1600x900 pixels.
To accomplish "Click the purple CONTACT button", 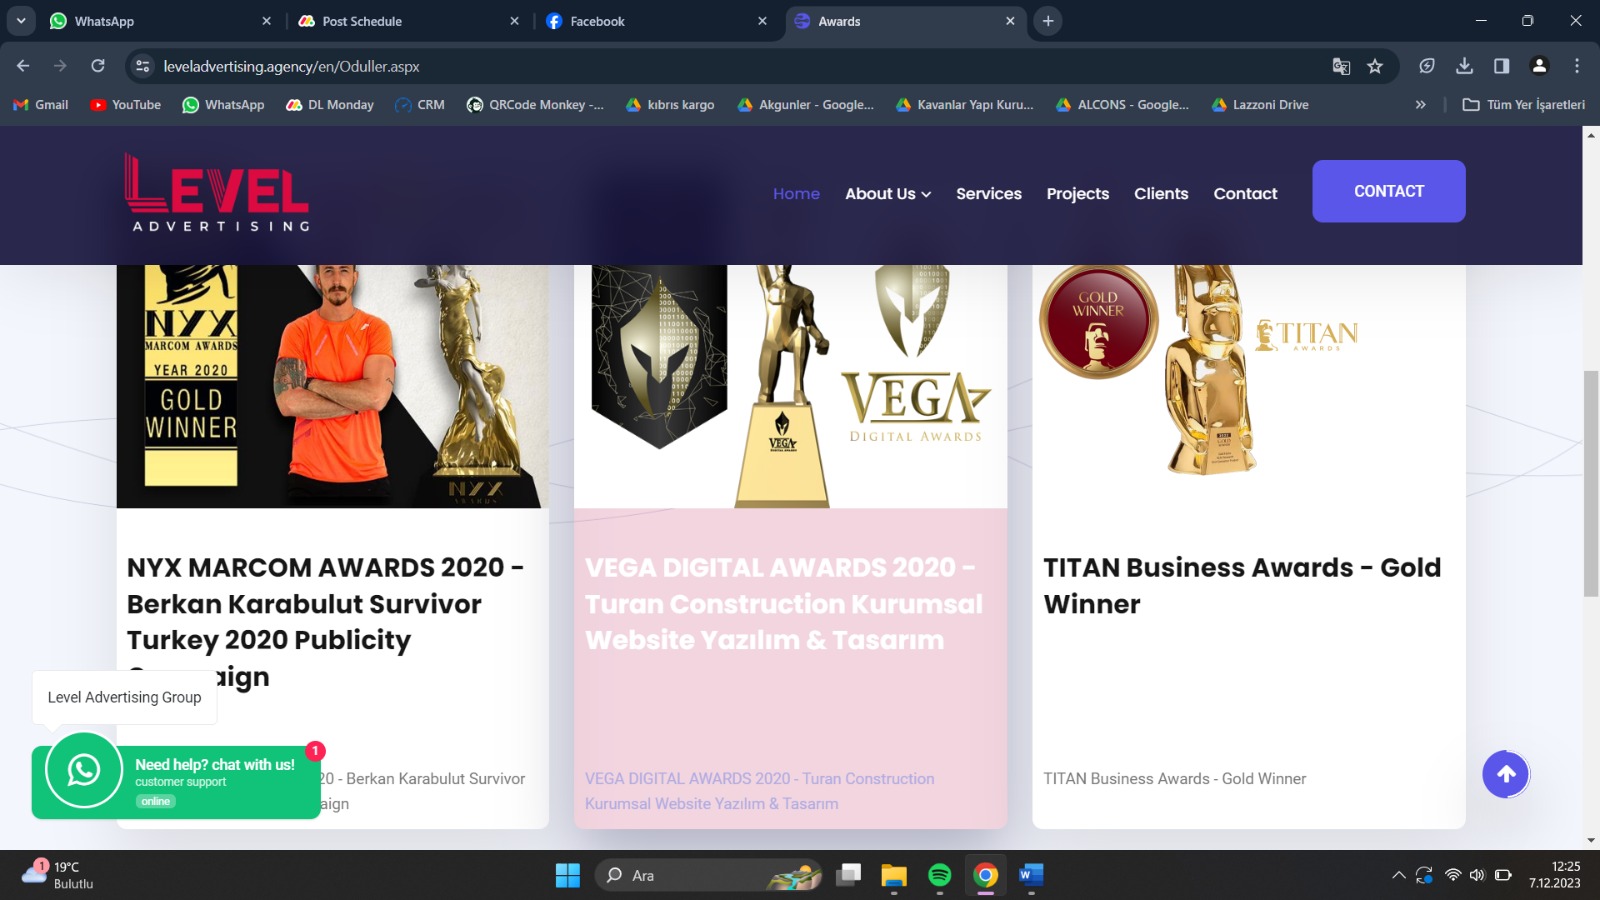I will click(1389, 191).
